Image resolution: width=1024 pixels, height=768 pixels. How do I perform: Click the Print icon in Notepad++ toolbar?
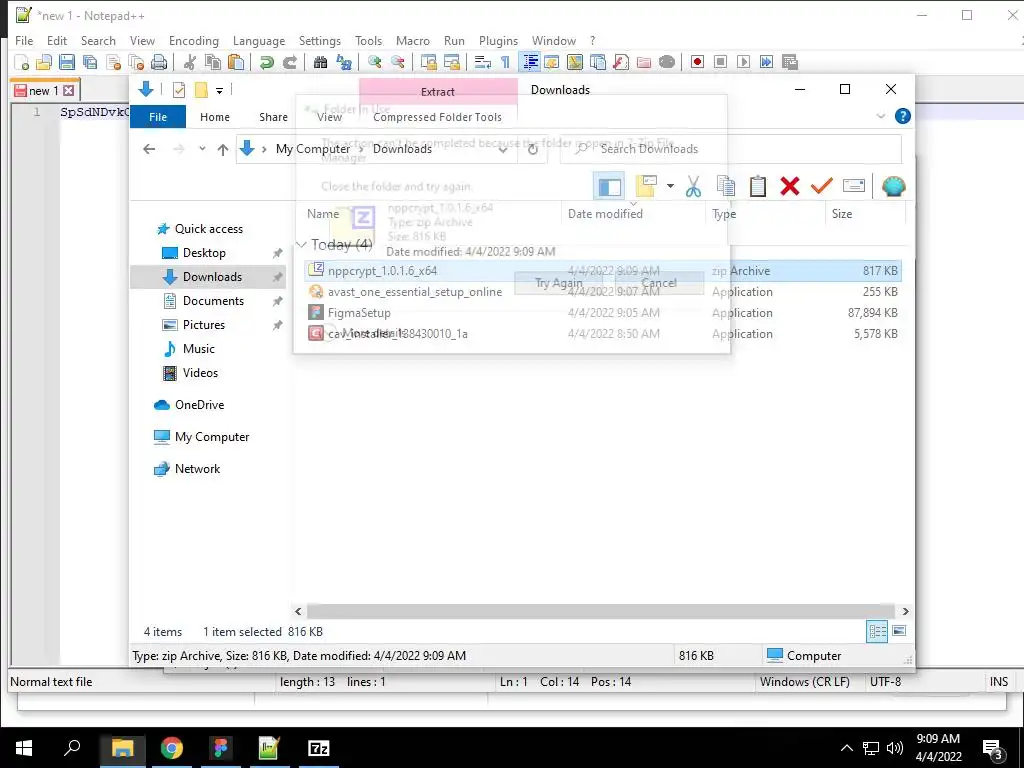pyautogui.click(x=159, y=62)
